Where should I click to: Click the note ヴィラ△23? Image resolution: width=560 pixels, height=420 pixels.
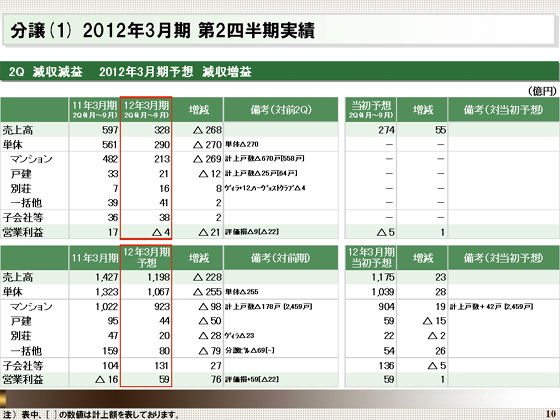pyautogui.click(x=240, y=336)
